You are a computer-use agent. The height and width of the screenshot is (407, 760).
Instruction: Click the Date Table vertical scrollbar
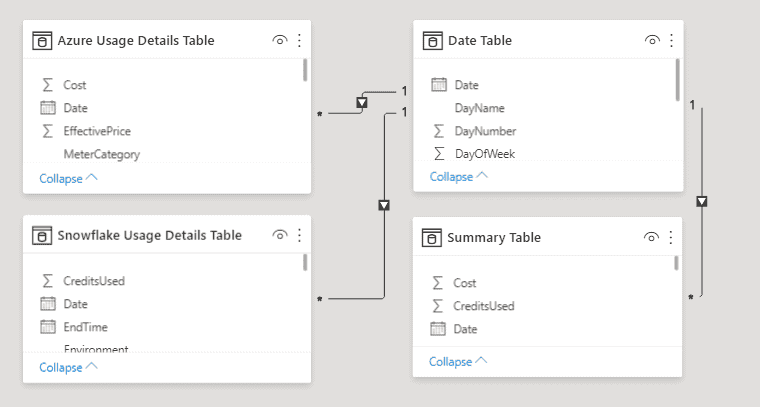point(677,80)
